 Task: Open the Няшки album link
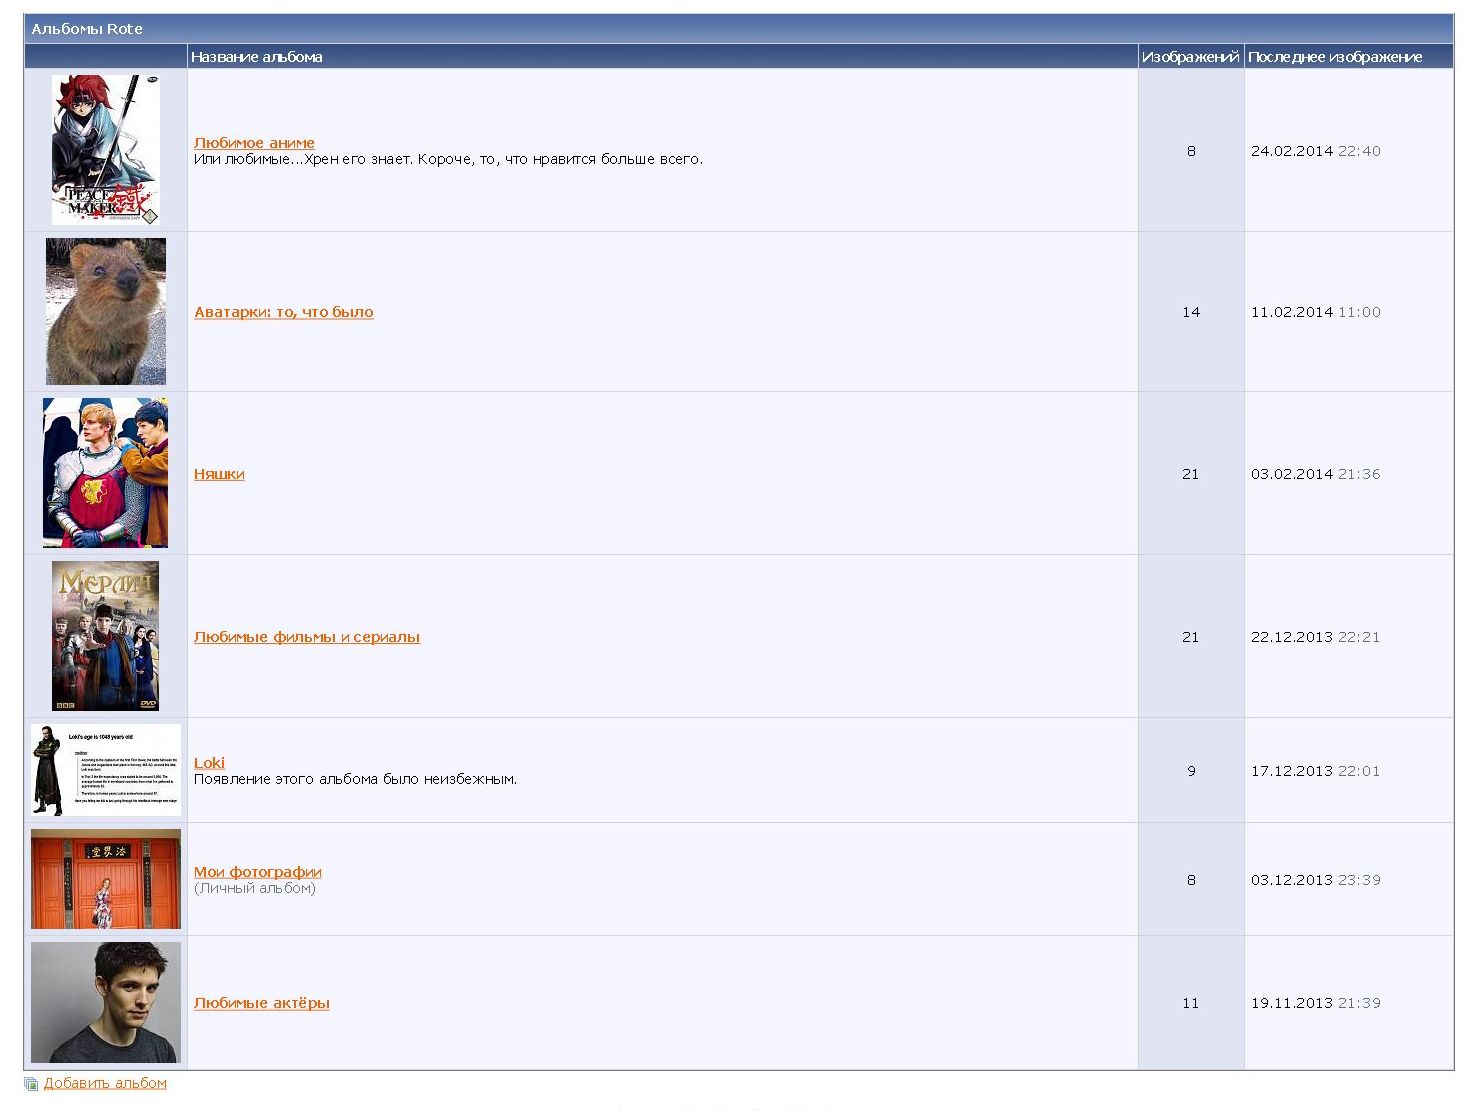click(x=219, y=474)
